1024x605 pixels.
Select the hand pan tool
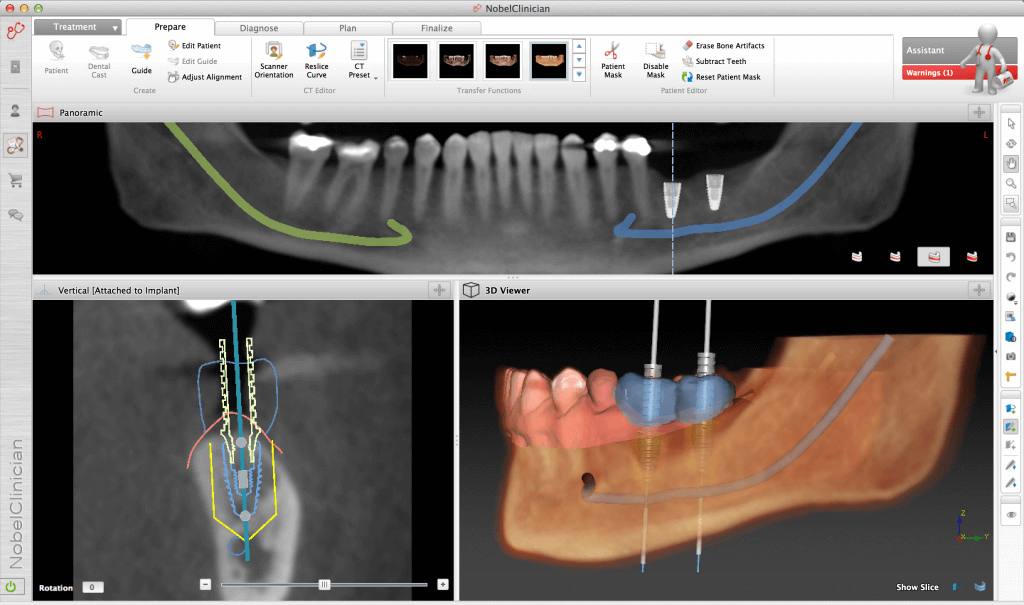1011,163
